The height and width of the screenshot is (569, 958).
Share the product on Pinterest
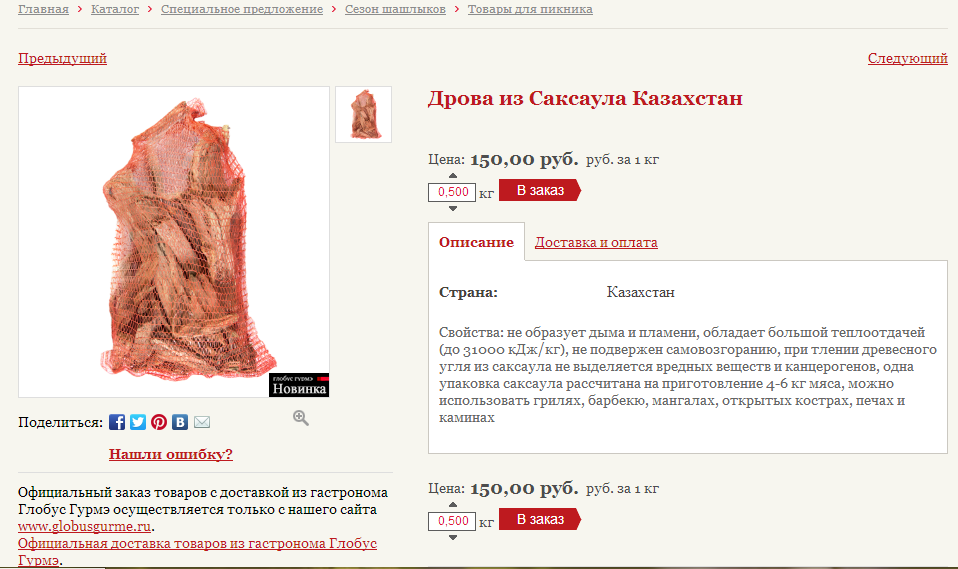(159, 422)
